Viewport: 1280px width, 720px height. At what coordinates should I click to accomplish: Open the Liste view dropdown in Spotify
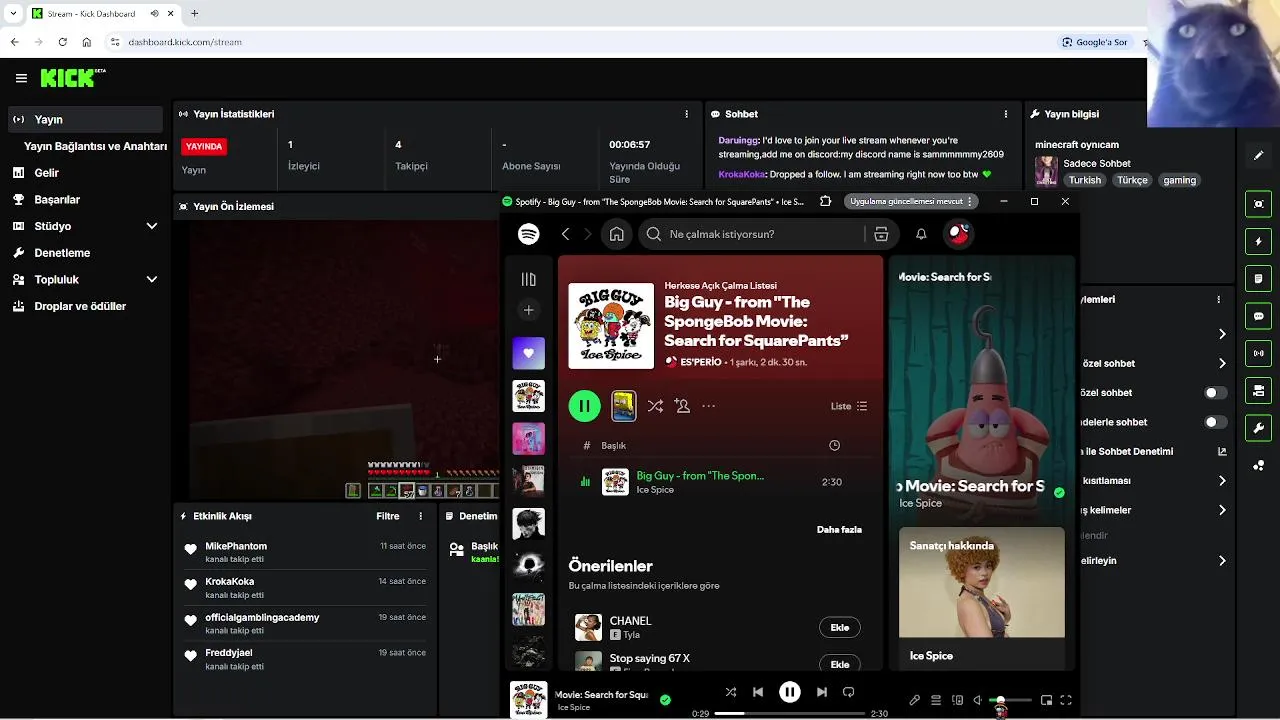pyautogui.click(x=849, y=406)
